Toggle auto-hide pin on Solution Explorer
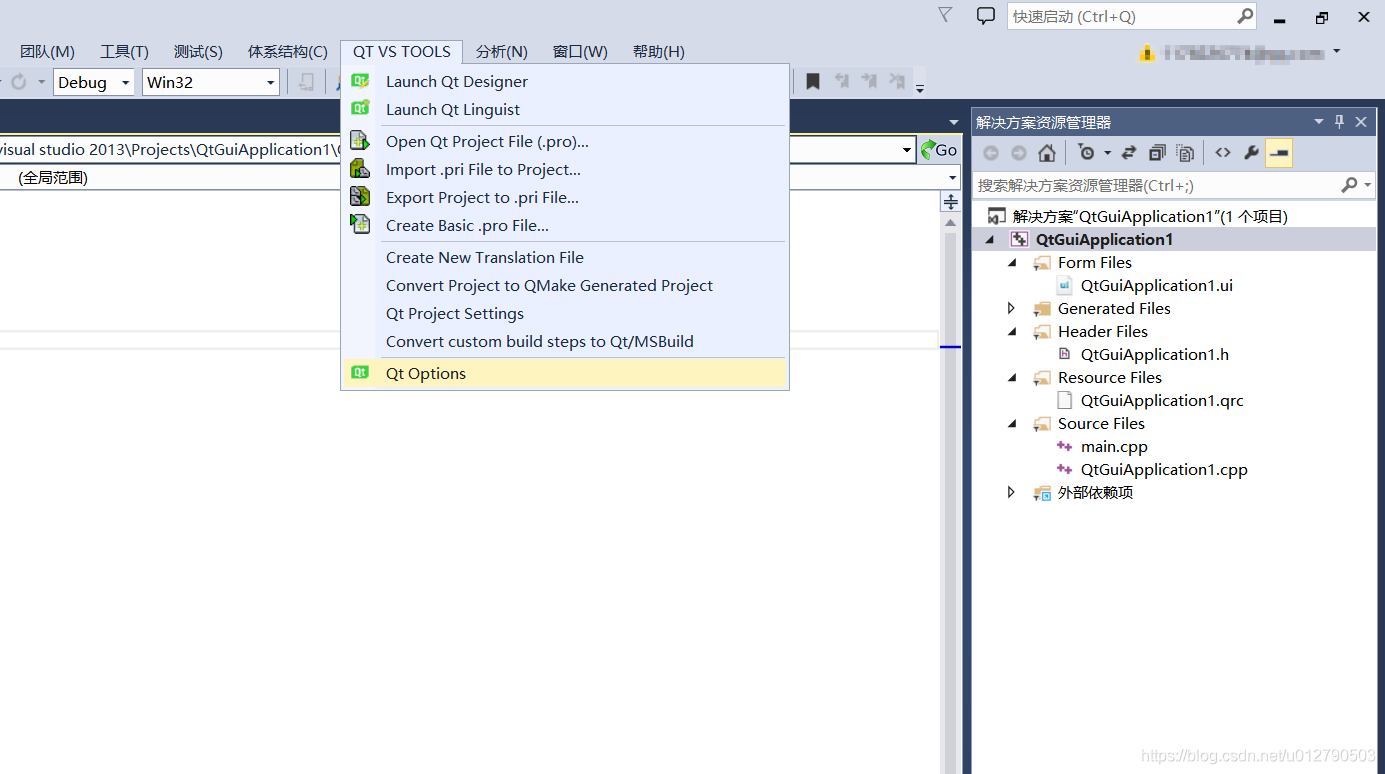 pyautogui.click(x=1340, y=122)
